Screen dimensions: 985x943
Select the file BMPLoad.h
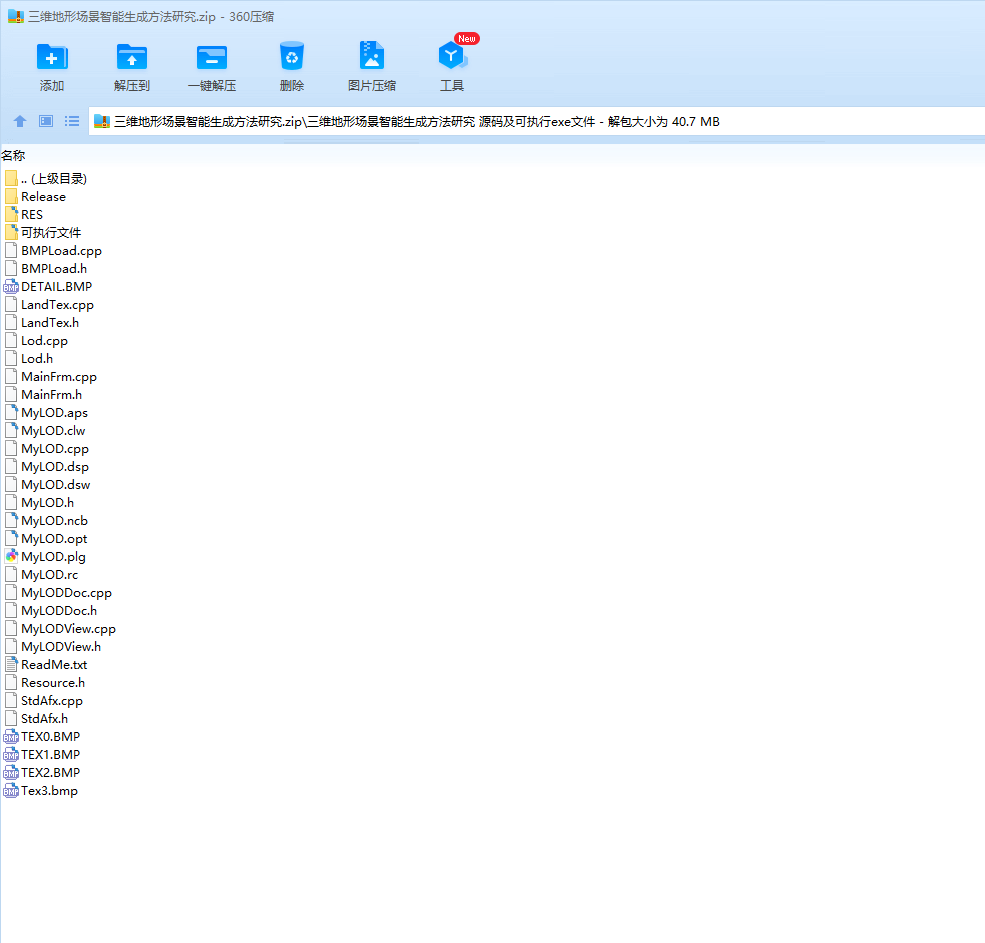tap(45, 269)
